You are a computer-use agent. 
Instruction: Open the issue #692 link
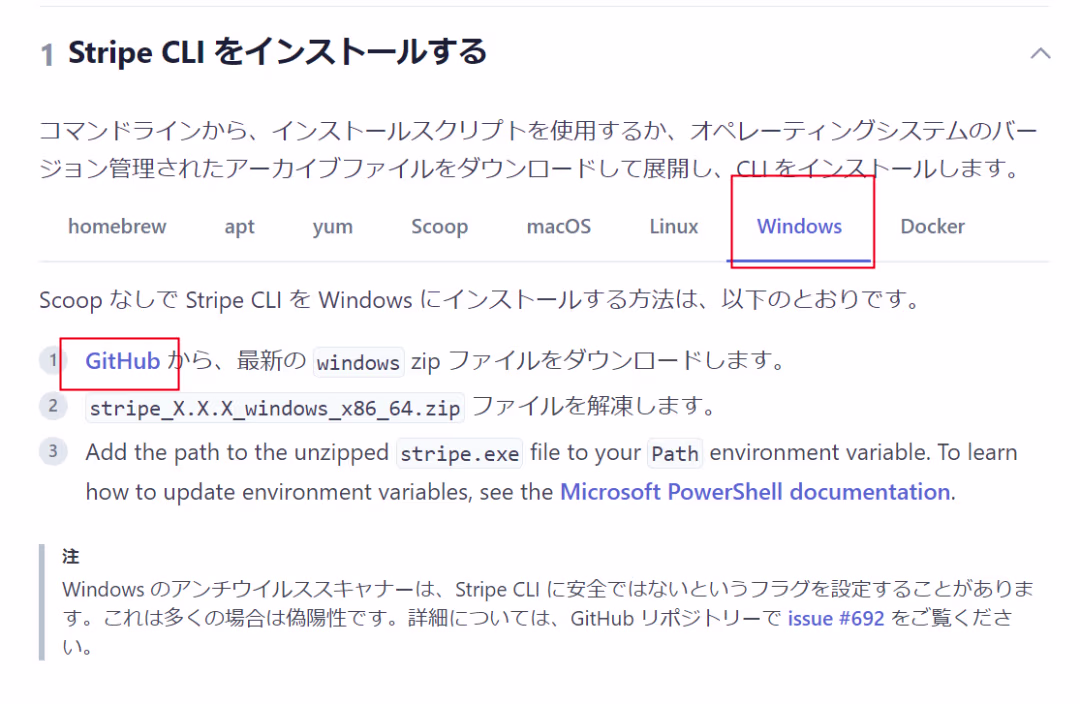tap(835, 618)
